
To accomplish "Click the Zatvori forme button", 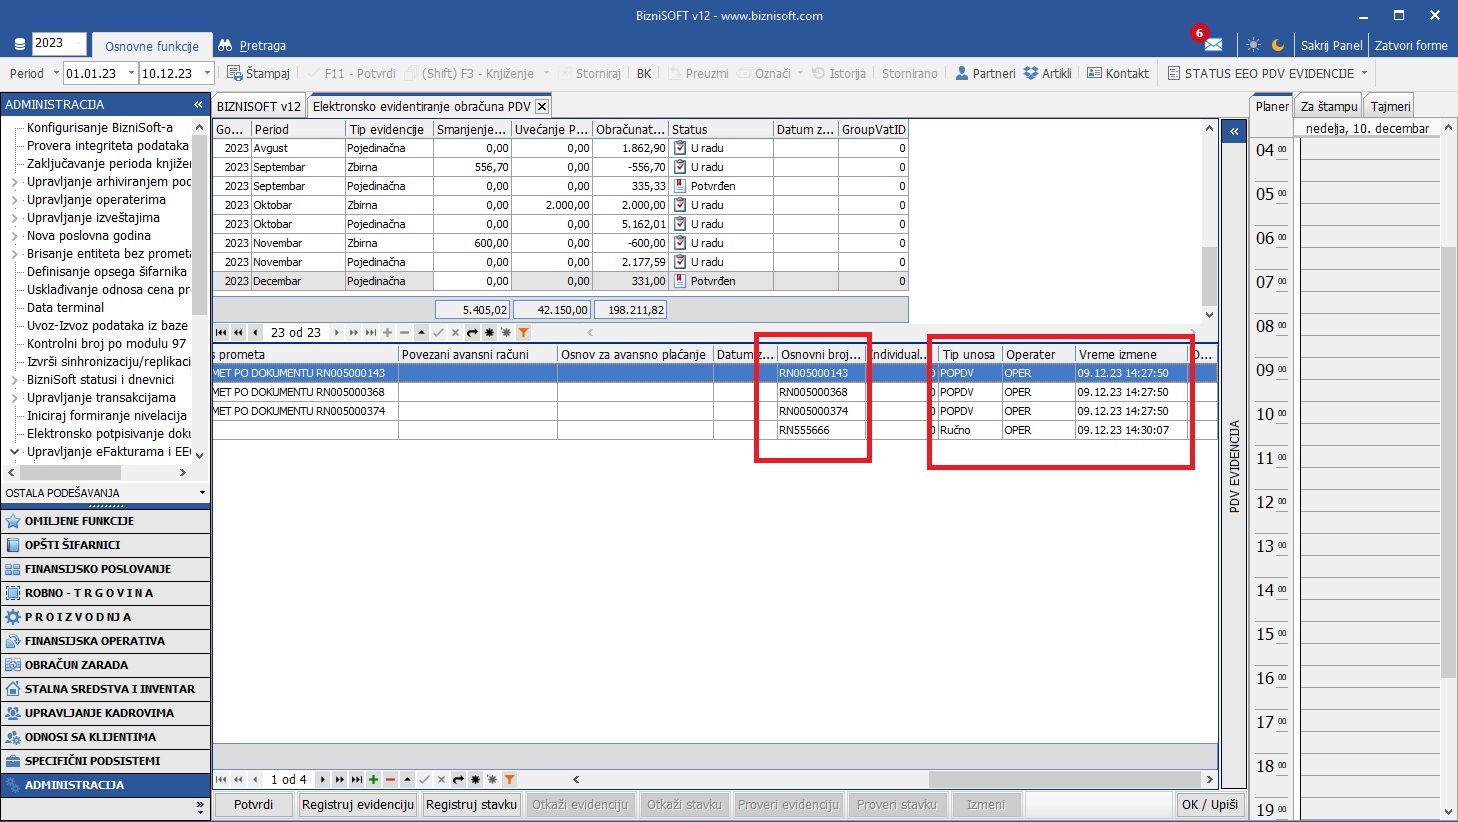I will 1411,45.
